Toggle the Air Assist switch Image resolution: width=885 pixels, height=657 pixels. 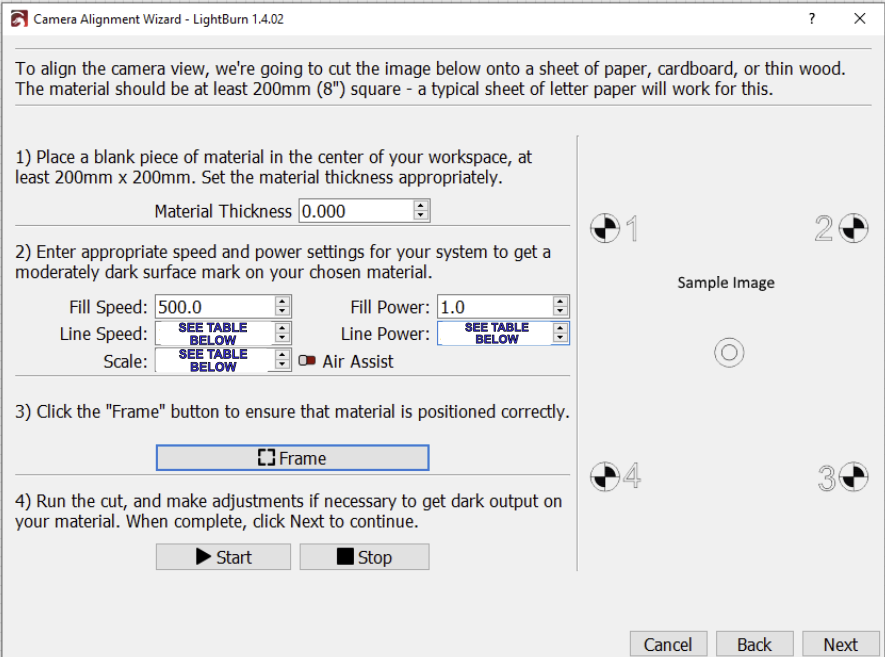coord(307,361)
